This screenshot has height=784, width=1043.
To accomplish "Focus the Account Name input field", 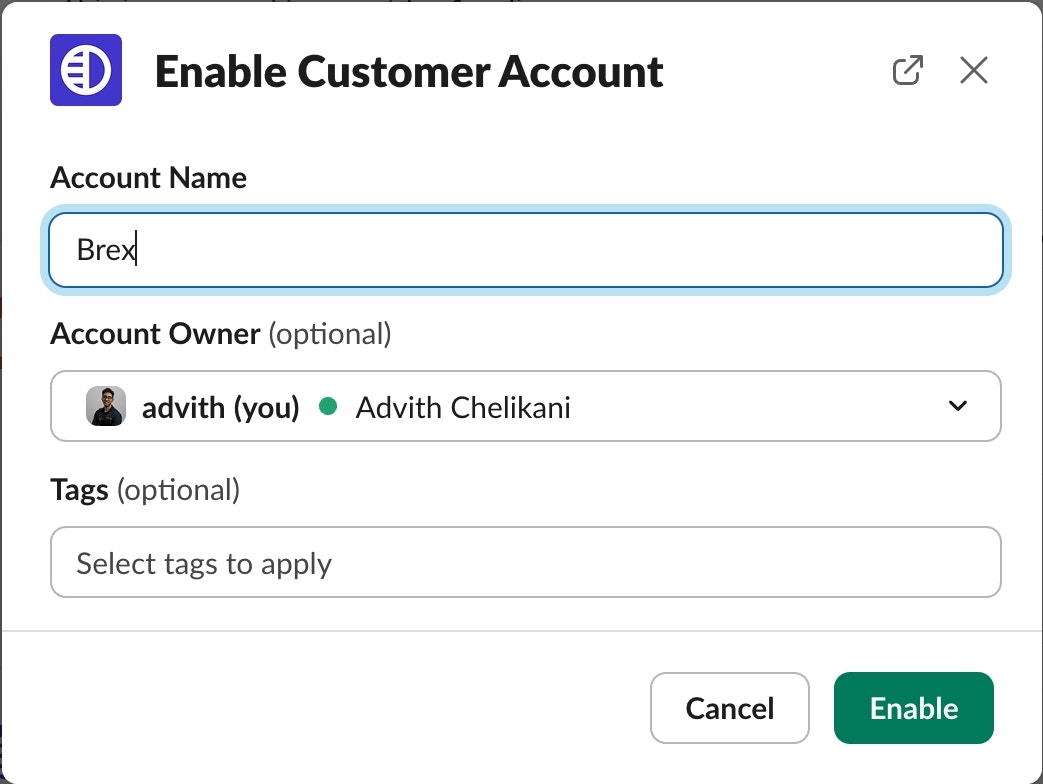I will click(525, 250).
